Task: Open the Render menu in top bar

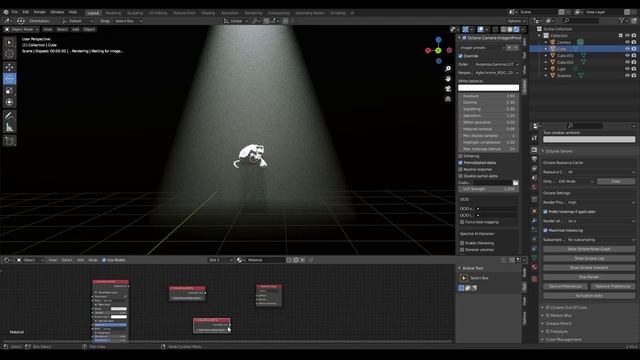Action: click(40, 12)
